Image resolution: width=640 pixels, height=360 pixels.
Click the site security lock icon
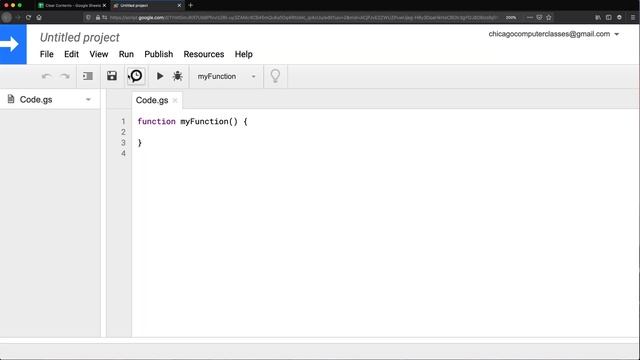(x=98, y=18)
